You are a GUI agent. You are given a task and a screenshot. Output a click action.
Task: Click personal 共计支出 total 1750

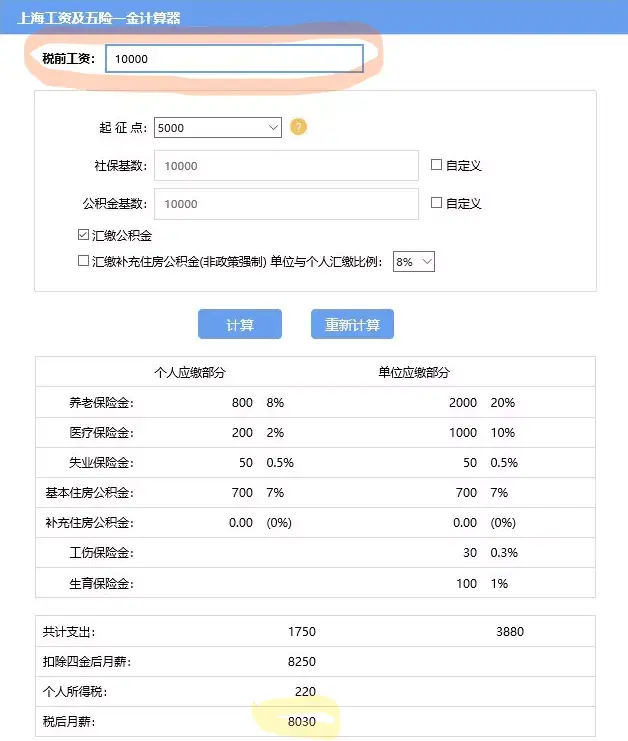pyautogui.click(x=301, y=632)
